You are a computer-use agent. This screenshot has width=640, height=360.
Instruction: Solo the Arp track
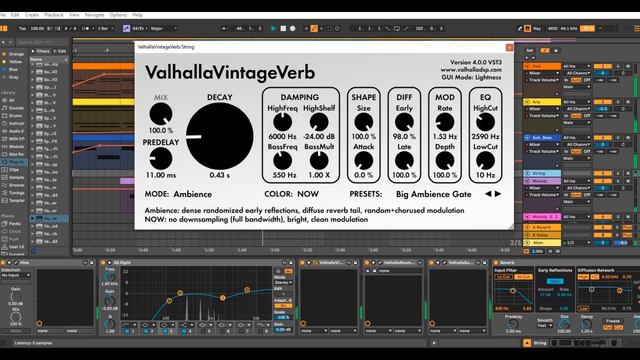(x=618, y=102)
